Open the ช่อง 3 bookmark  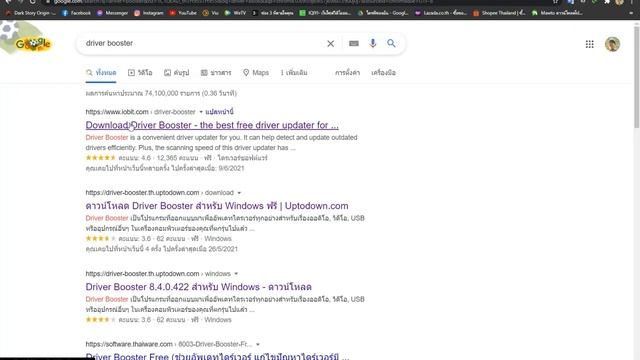[273, 13]
